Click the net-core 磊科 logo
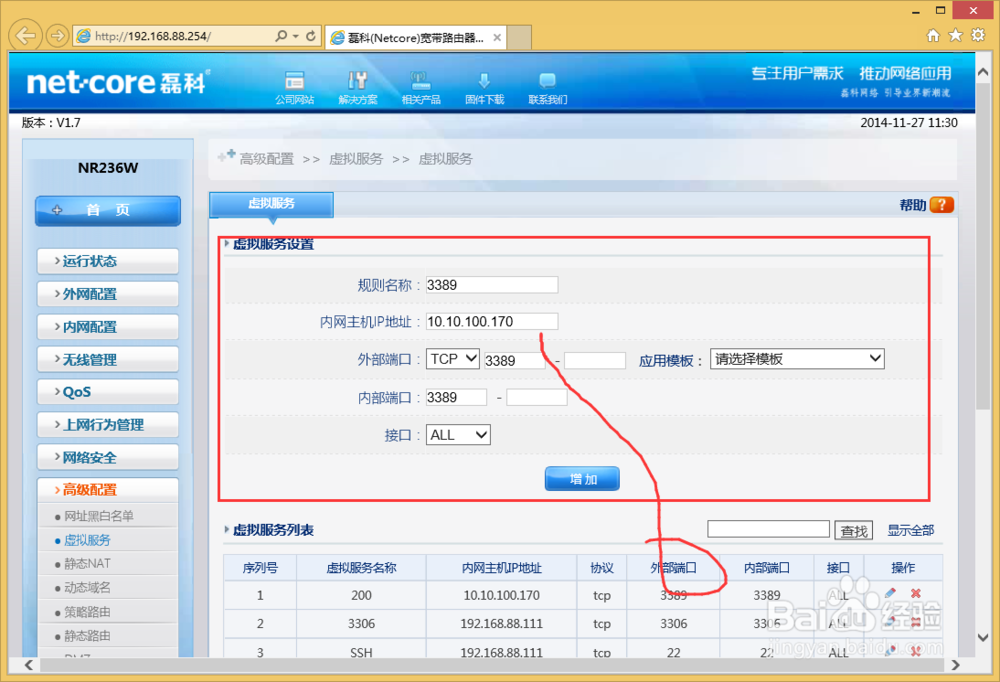Image resolution: width=1000 pixels, height=682 pixels. [x=117, y=83]
